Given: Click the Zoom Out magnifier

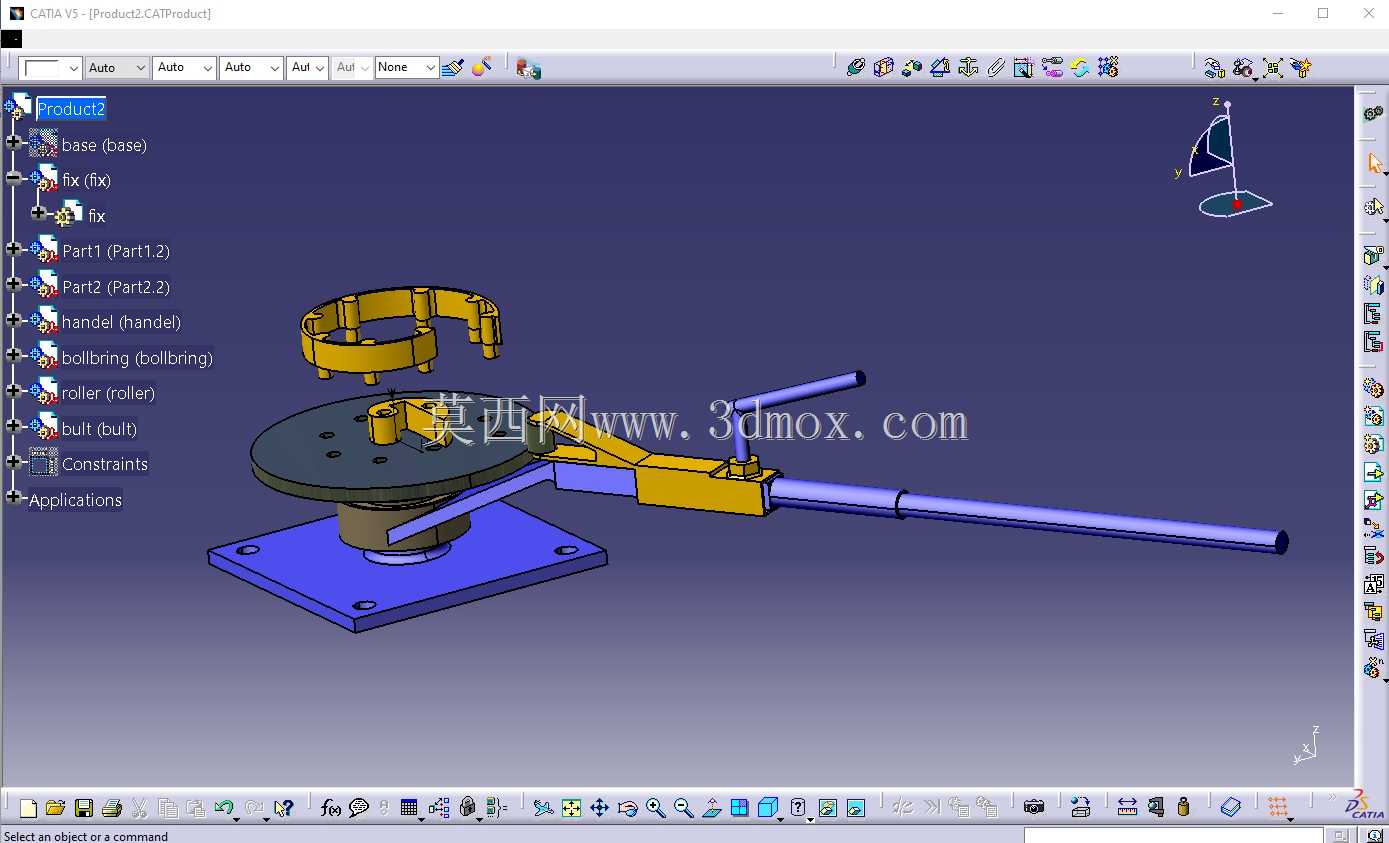Looking at the screenshot, I should 684,808.
